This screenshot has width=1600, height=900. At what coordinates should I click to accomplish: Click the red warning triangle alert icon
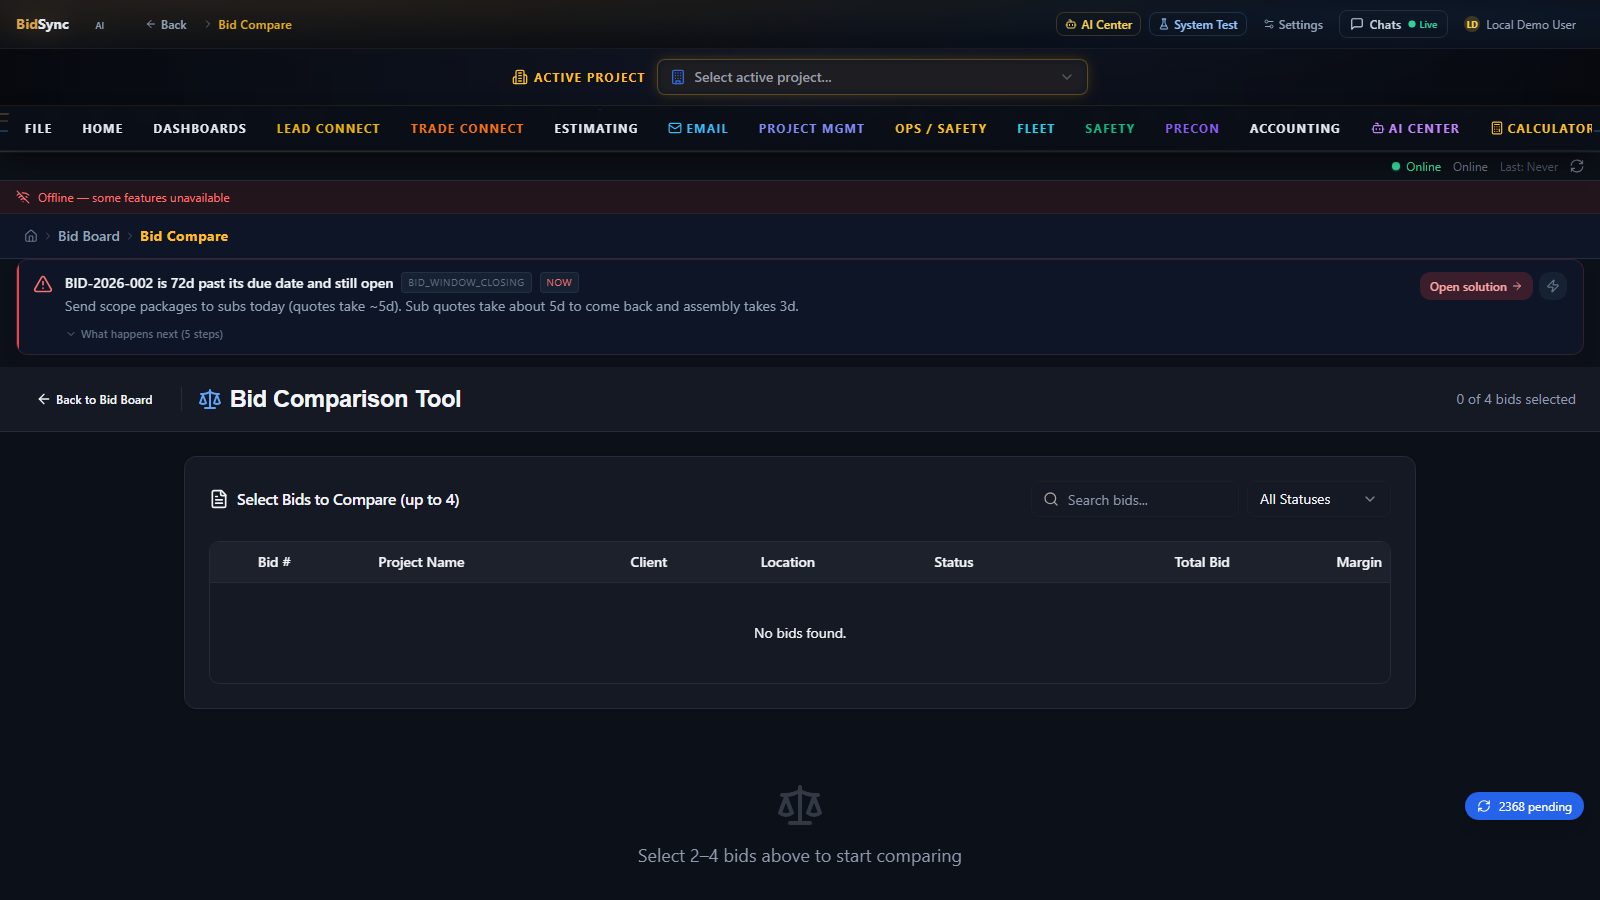point(43,284)
